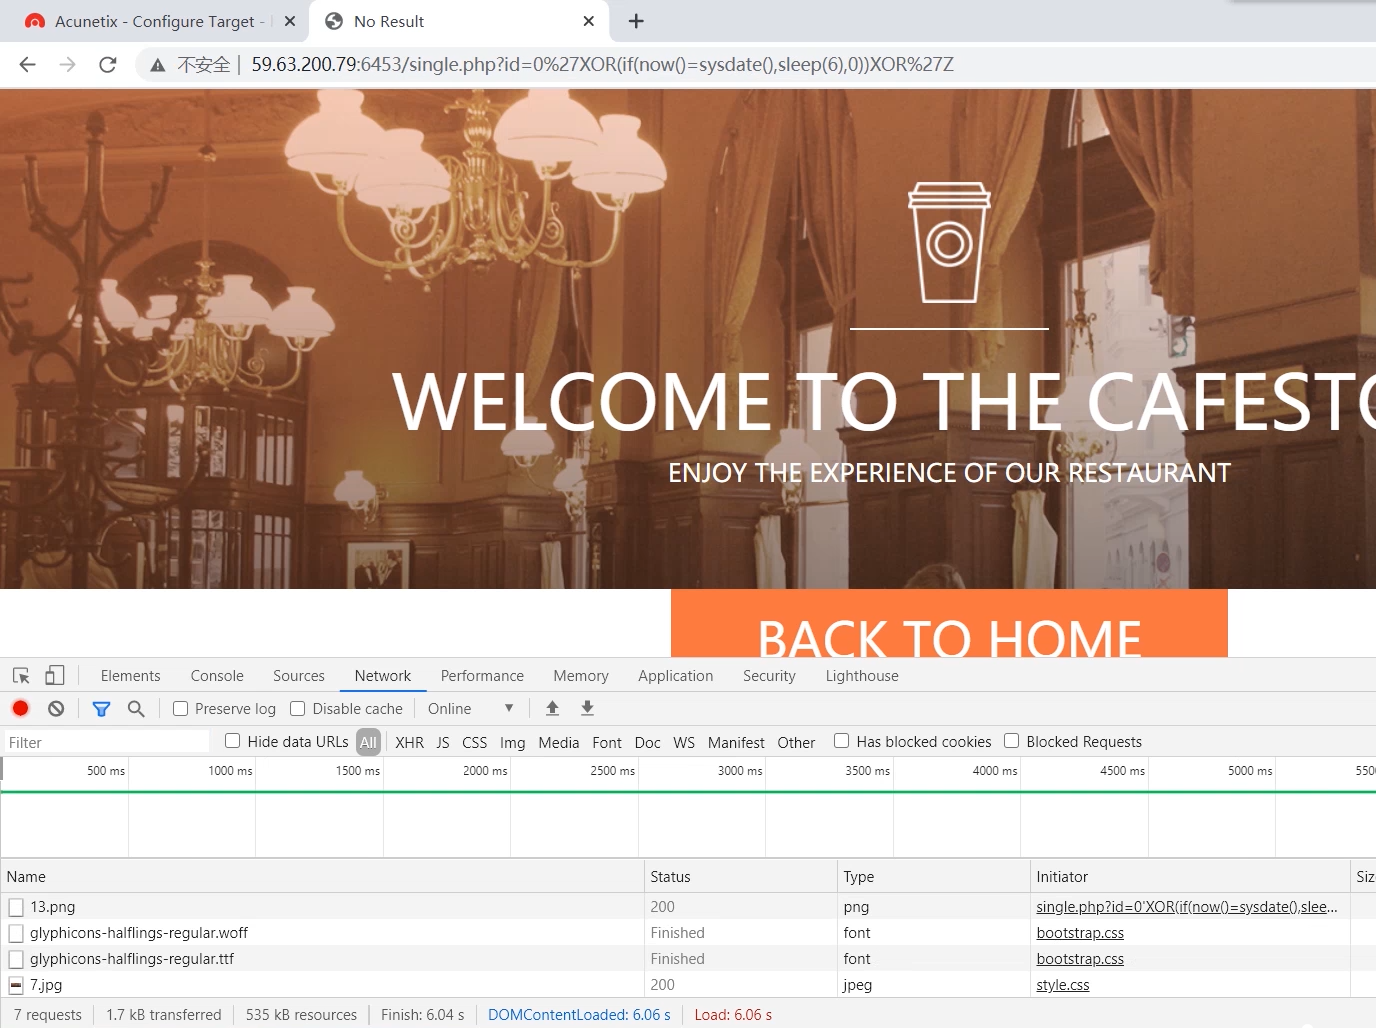Screen dimensions: 1376x1028
Task: Export HAR with the download arrow
Action: [x=588, y=708]
